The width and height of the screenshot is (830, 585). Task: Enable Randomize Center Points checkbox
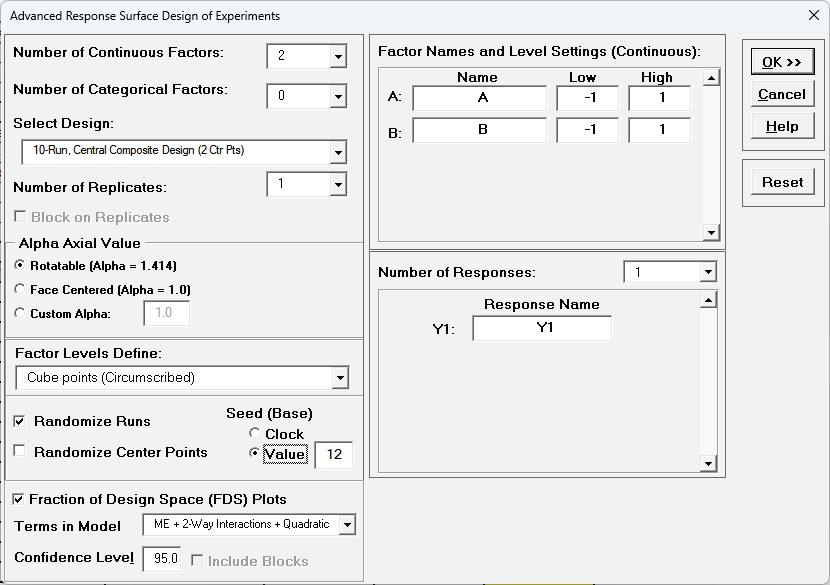tap(20, 452)
